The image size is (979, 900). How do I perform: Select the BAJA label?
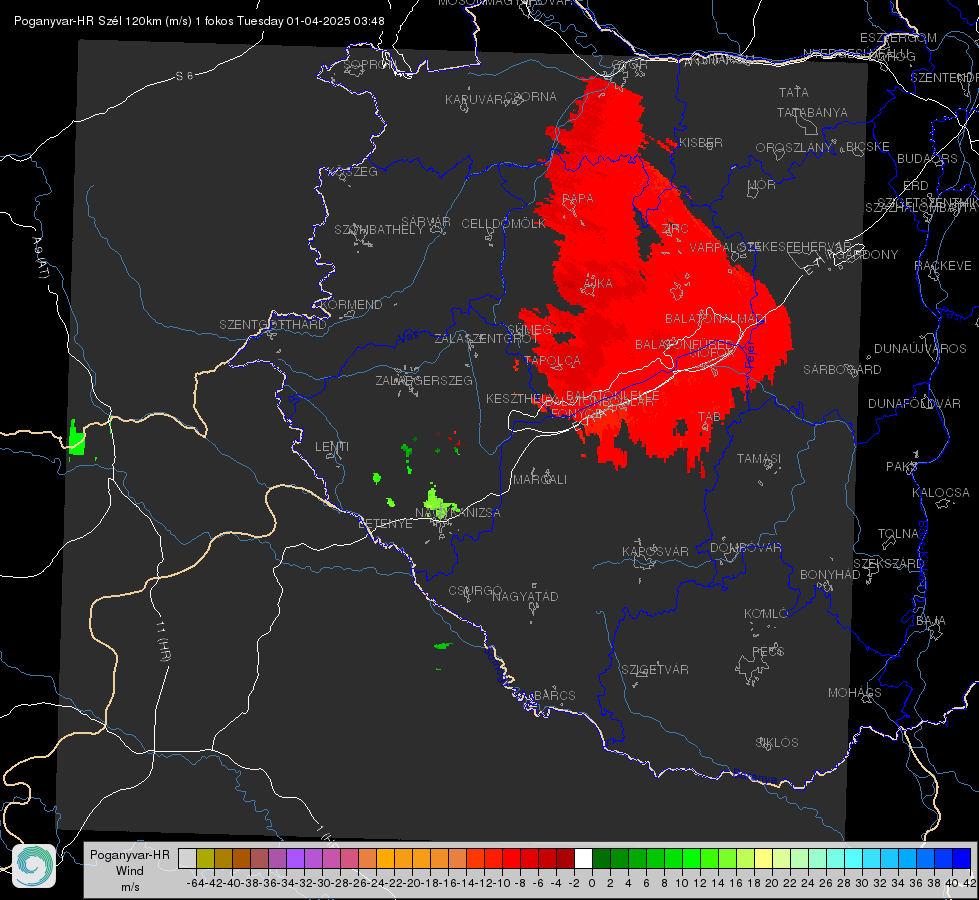tap(931, 620)
